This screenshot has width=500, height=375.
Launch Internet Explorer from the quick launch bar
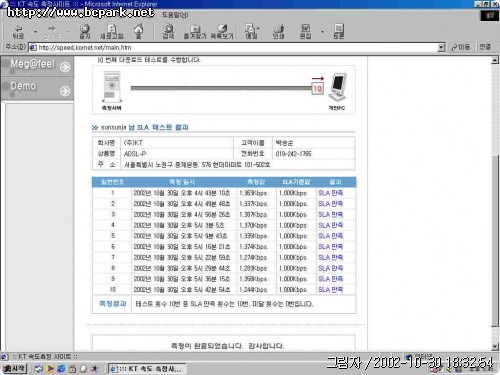(x=61, y=368)
